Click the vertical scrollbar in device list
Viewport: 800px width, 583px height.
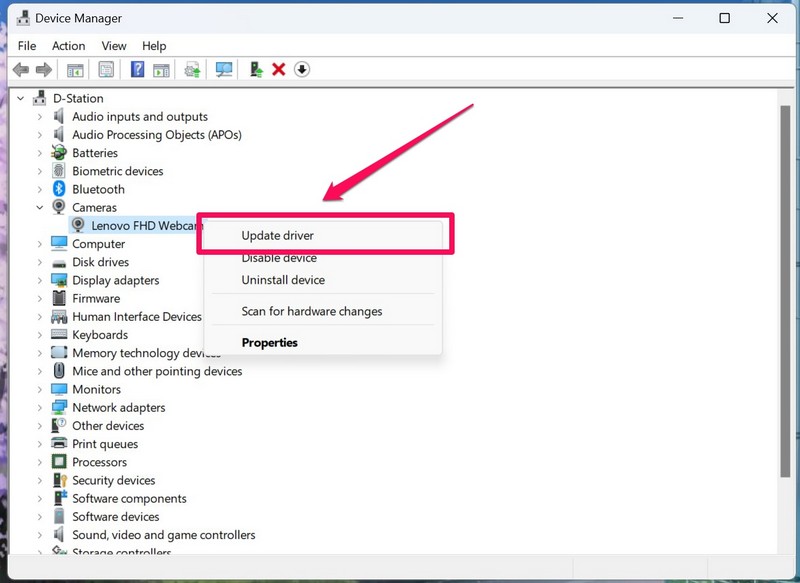coord(785,300)
